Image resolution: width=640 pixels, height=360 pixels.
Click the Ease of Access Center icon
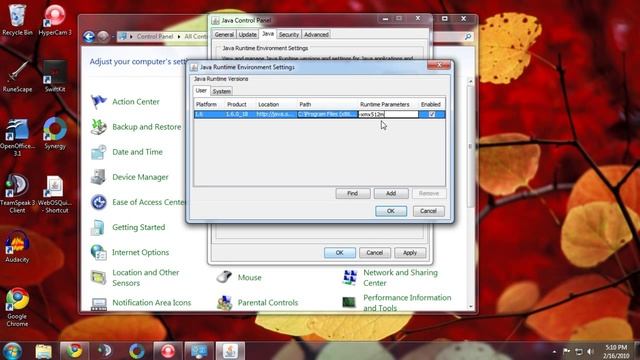point(98,202)
